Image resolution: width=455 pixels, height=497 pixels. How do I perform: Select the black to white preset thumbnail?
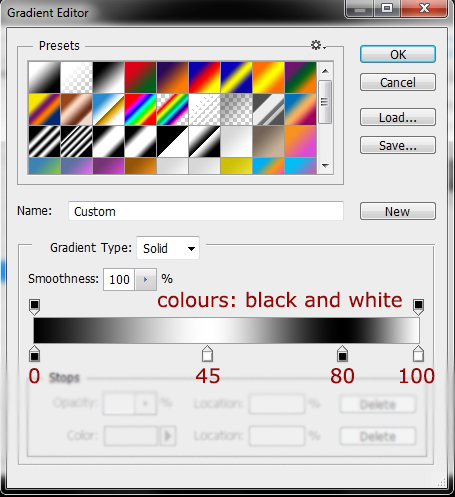coord(109,77)
